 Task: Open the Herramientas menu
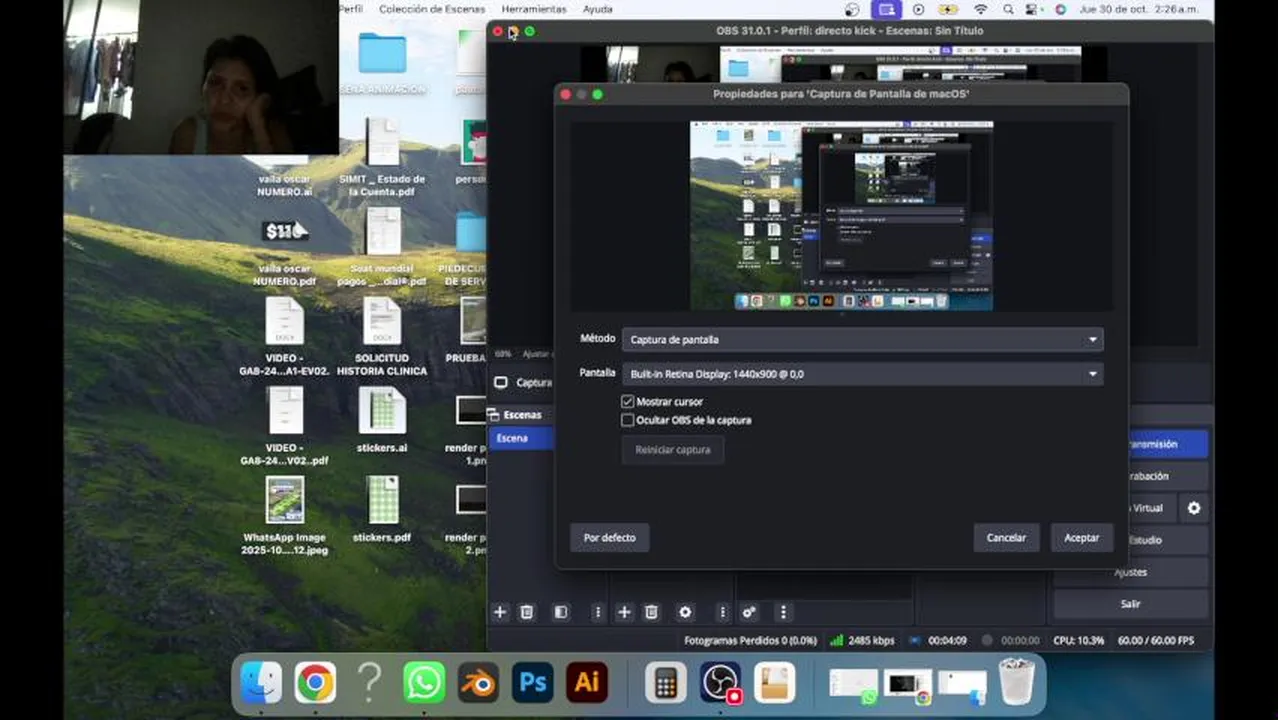coord(534,9)
